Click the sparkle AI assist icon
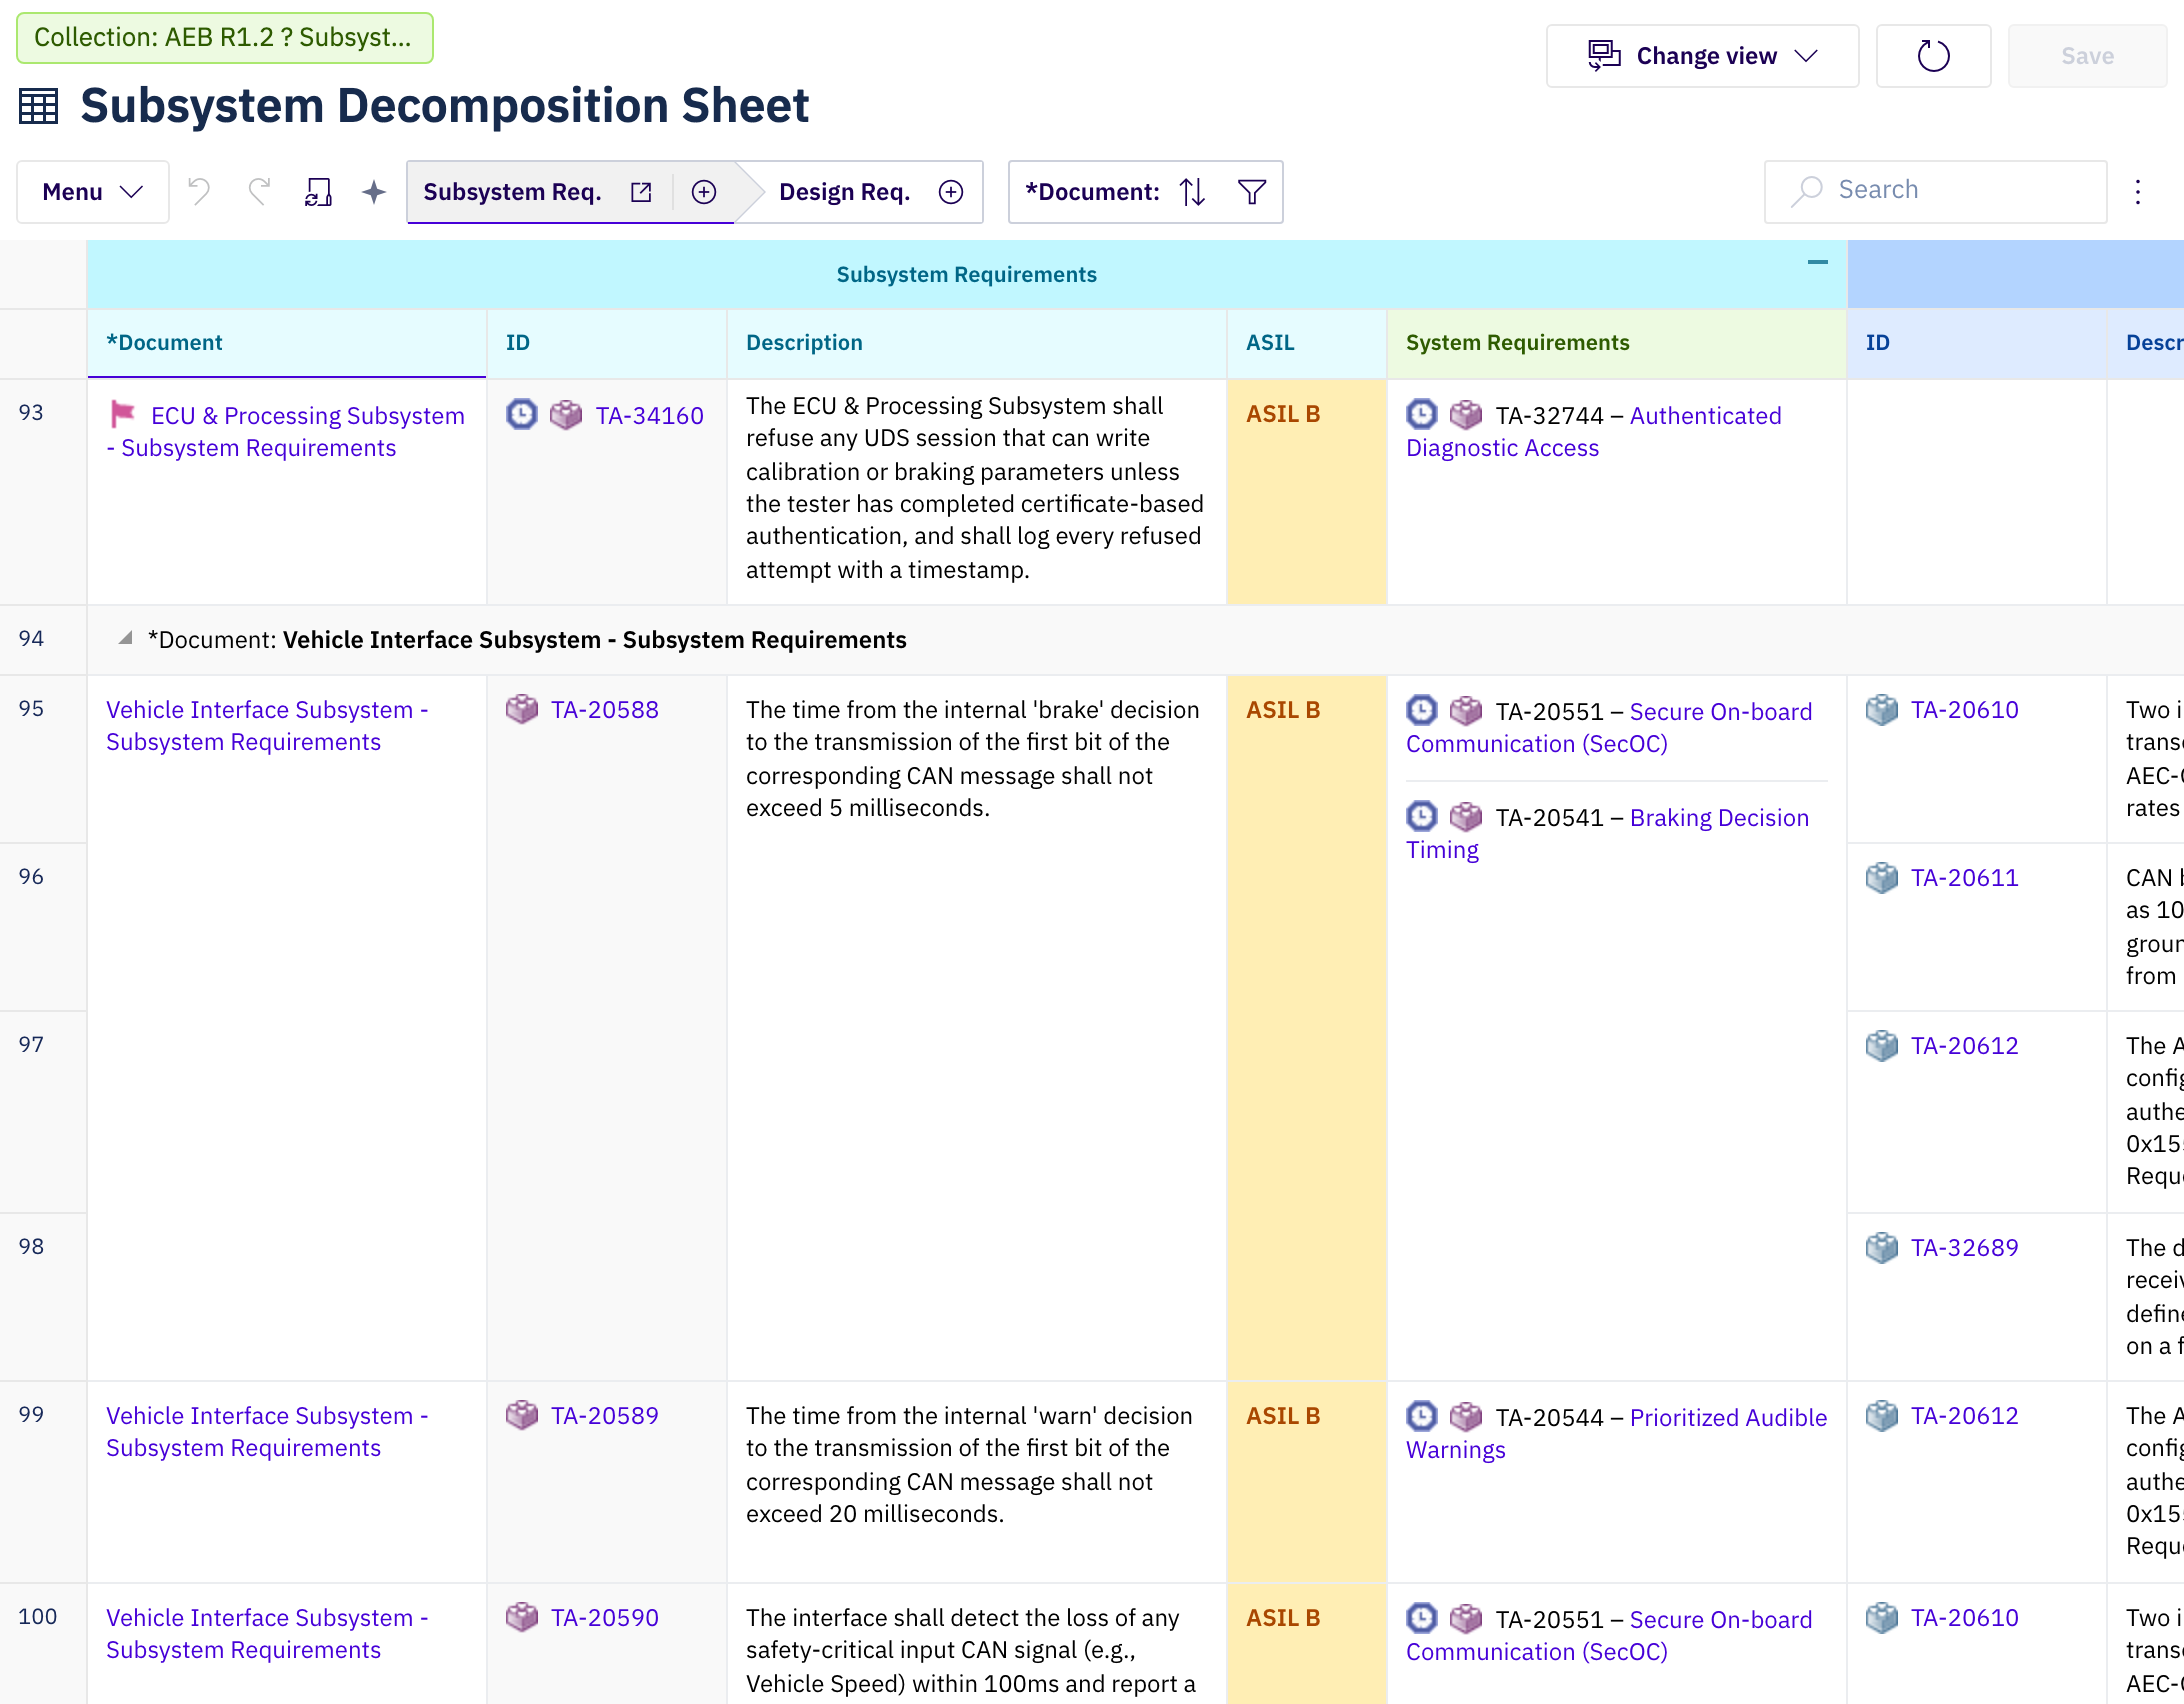 click(x=374, y=192)
